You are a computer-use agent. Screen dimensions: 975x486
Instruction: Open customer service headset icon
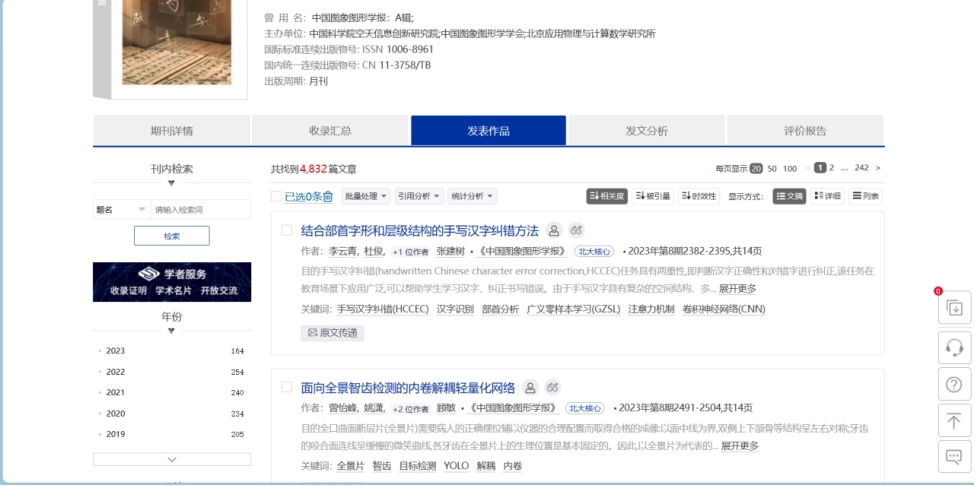[x=954, y=347]
